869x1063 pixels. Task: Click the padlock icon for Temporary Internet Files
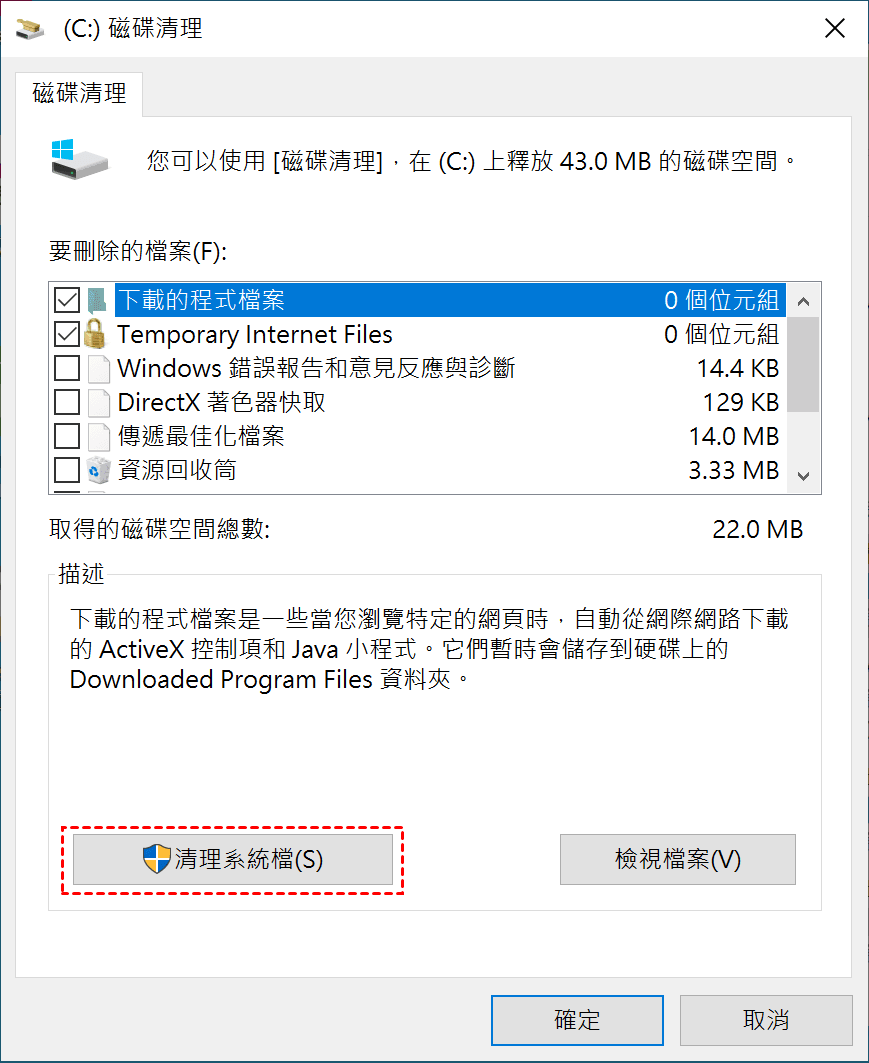[x=97, y=334]
